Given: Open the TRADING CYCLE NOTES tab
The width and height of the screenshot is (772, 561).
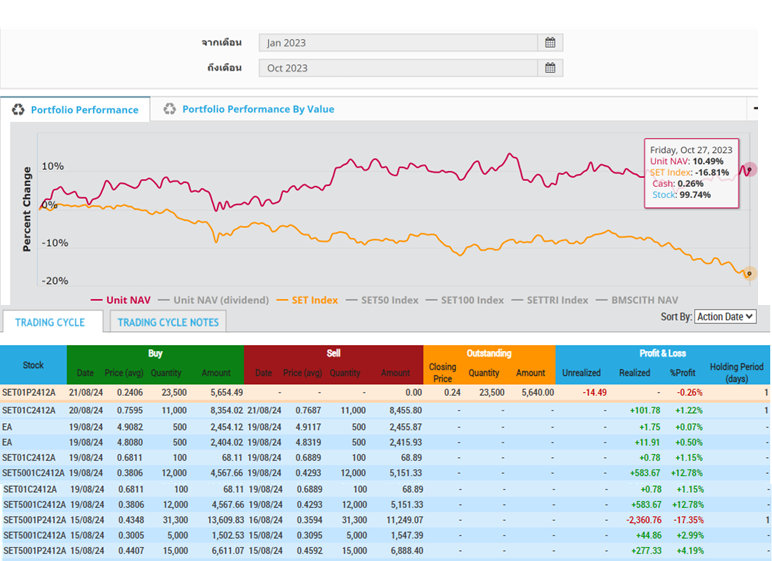Looking at the screenshot, I should pyautogui.click(x=168, y=322).
